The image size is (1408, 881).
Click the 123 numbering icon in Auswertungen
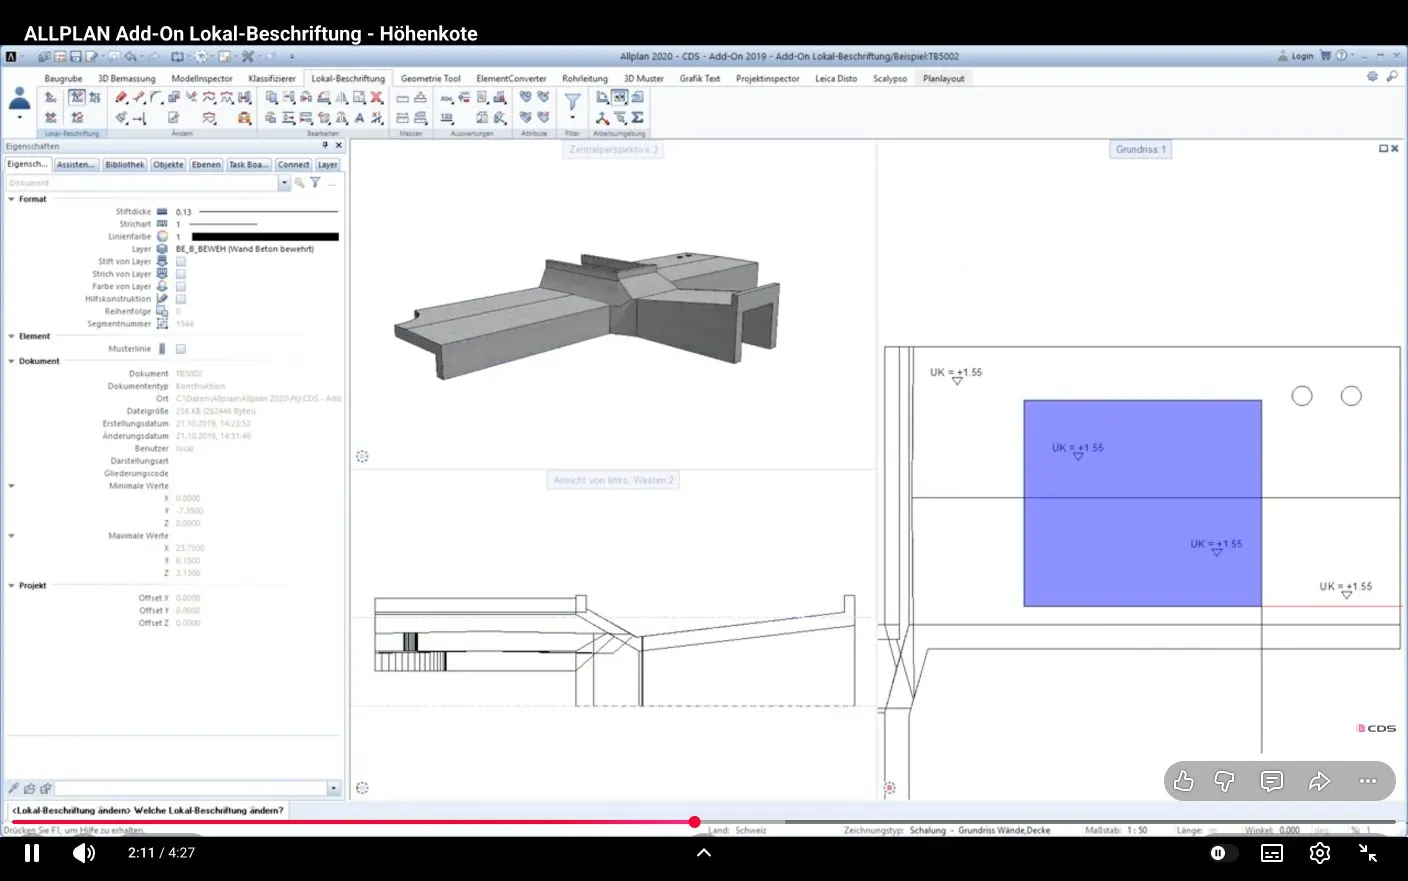click(x=446, y=118)
